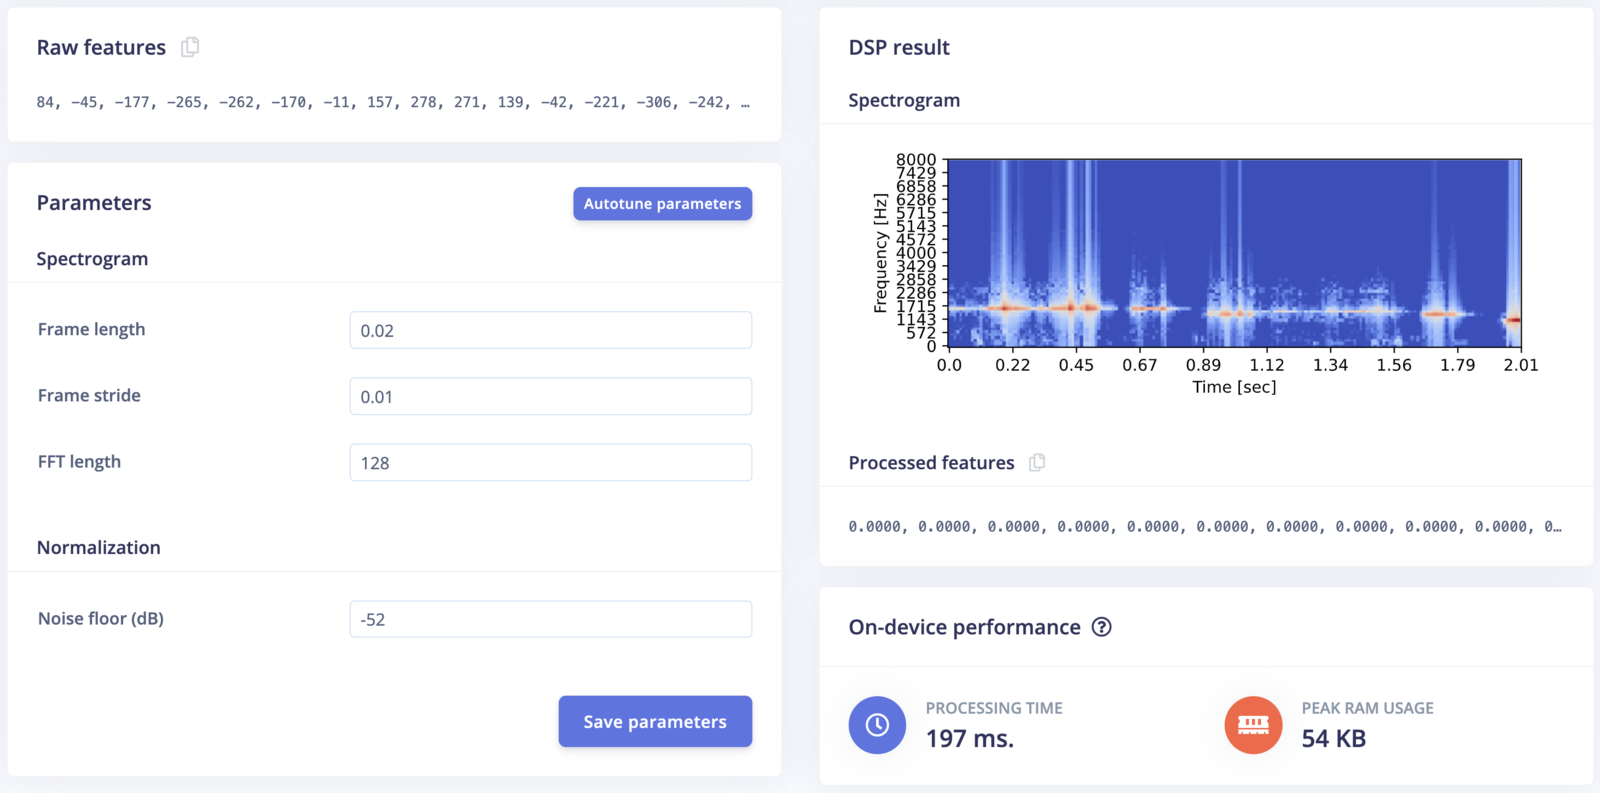Click the 197 ms. processing time value
Image resolution: width=1600 pixels, height=793 pixels.
(969, 738)
